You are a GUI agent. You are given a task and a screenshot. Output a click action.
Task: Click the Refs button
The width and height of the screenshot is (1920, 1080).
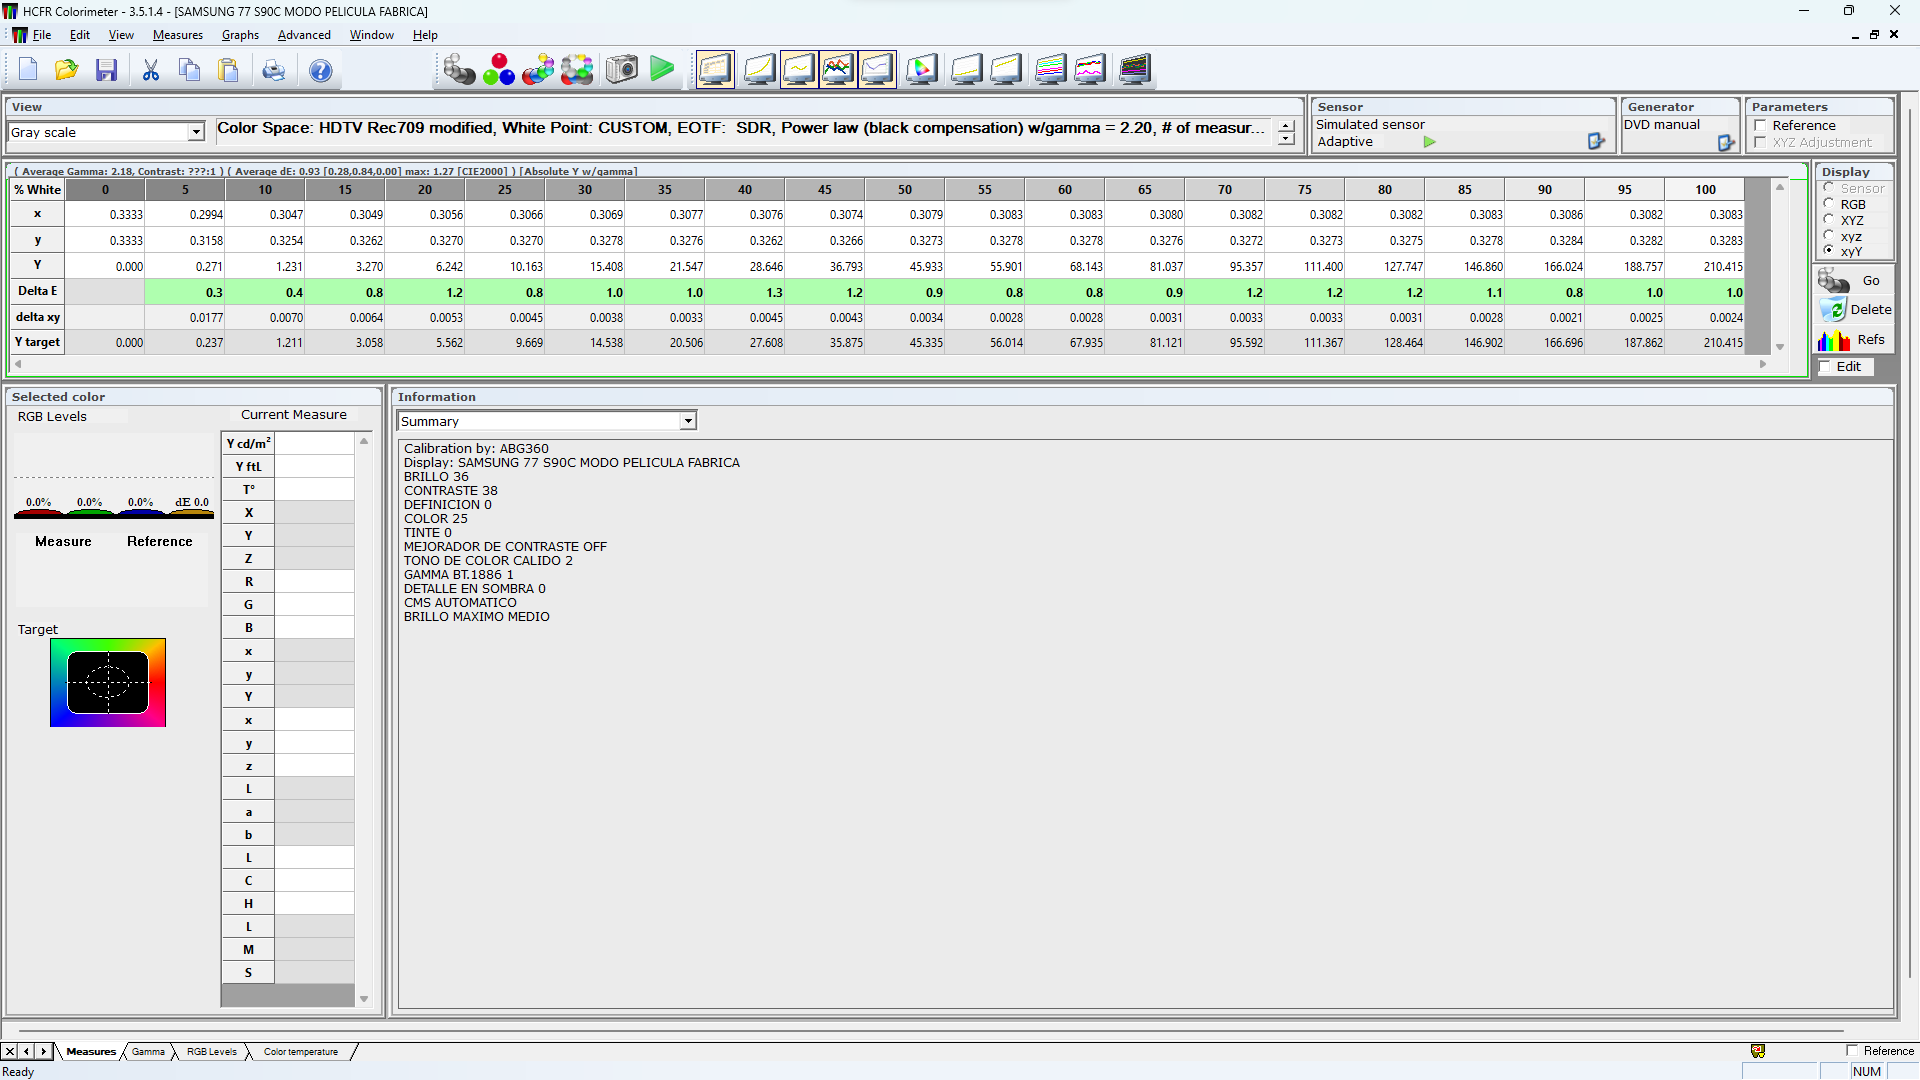(x=1853, y=340)
